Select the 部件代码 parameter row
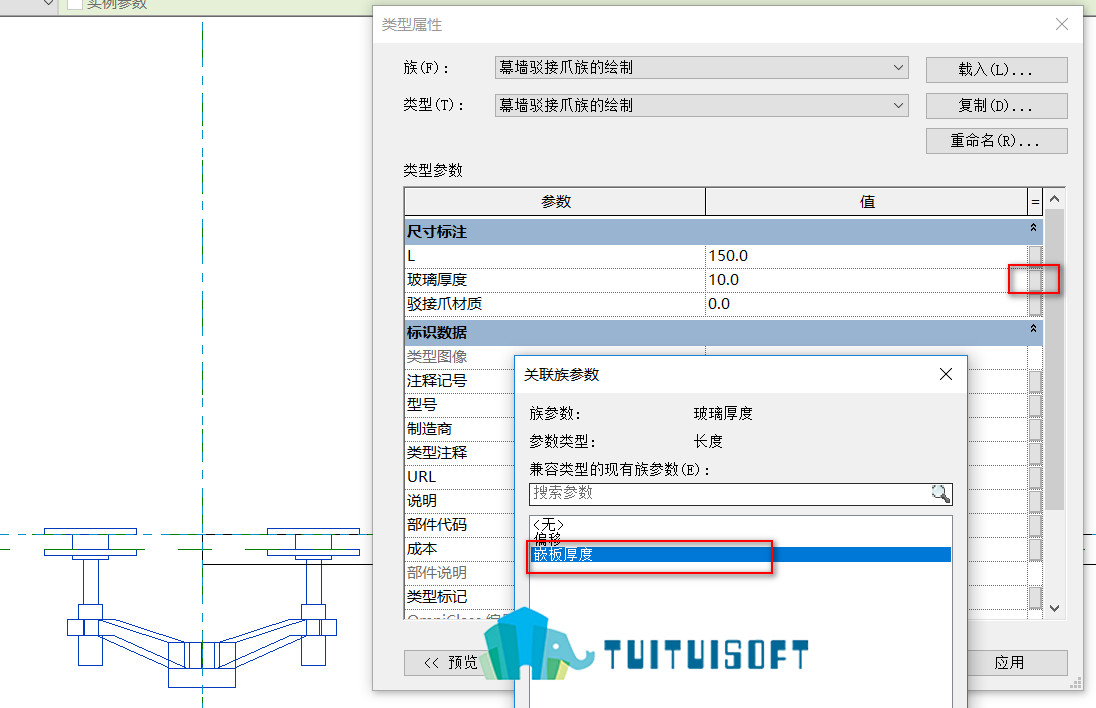The width and height of the screenshot is (1096, 708). point(459,525)
